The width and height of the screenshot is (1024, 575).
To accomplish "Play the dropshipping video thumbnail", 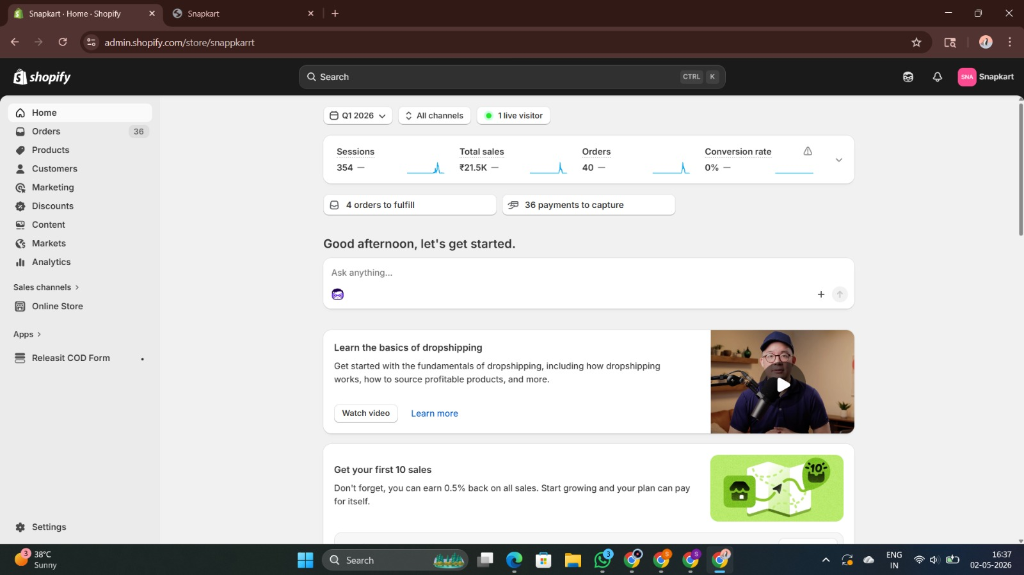I will pos(782,384).
